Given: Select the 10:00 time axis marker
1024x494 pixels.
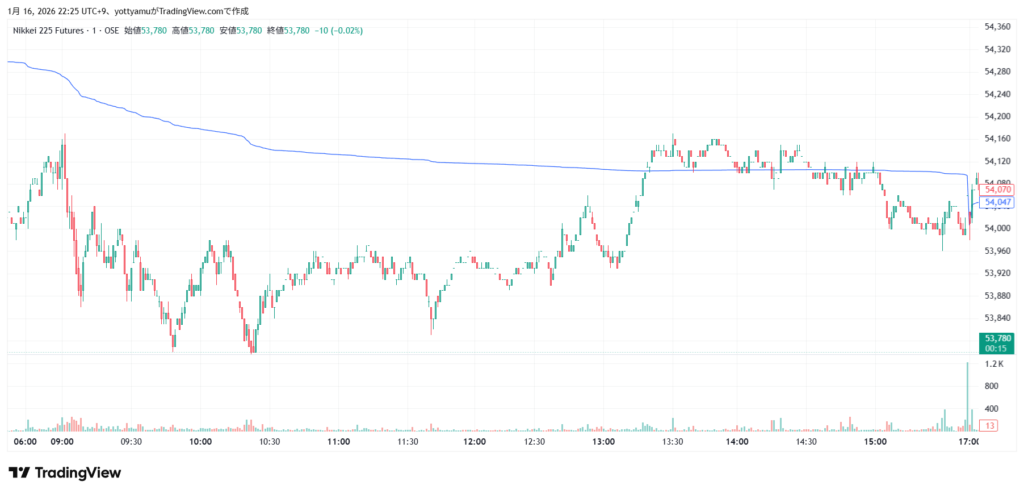Looking at the screenshot, I should 199,442.
